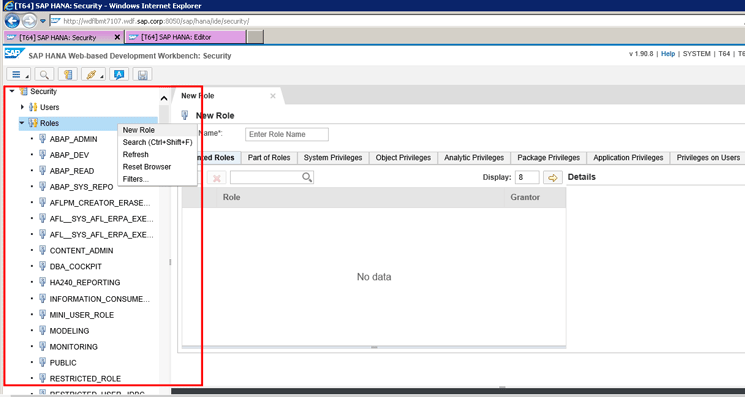Choose Reset Browser from context menu
The height and width of the screenshot is (397, 745).
(x=147, y=167)
